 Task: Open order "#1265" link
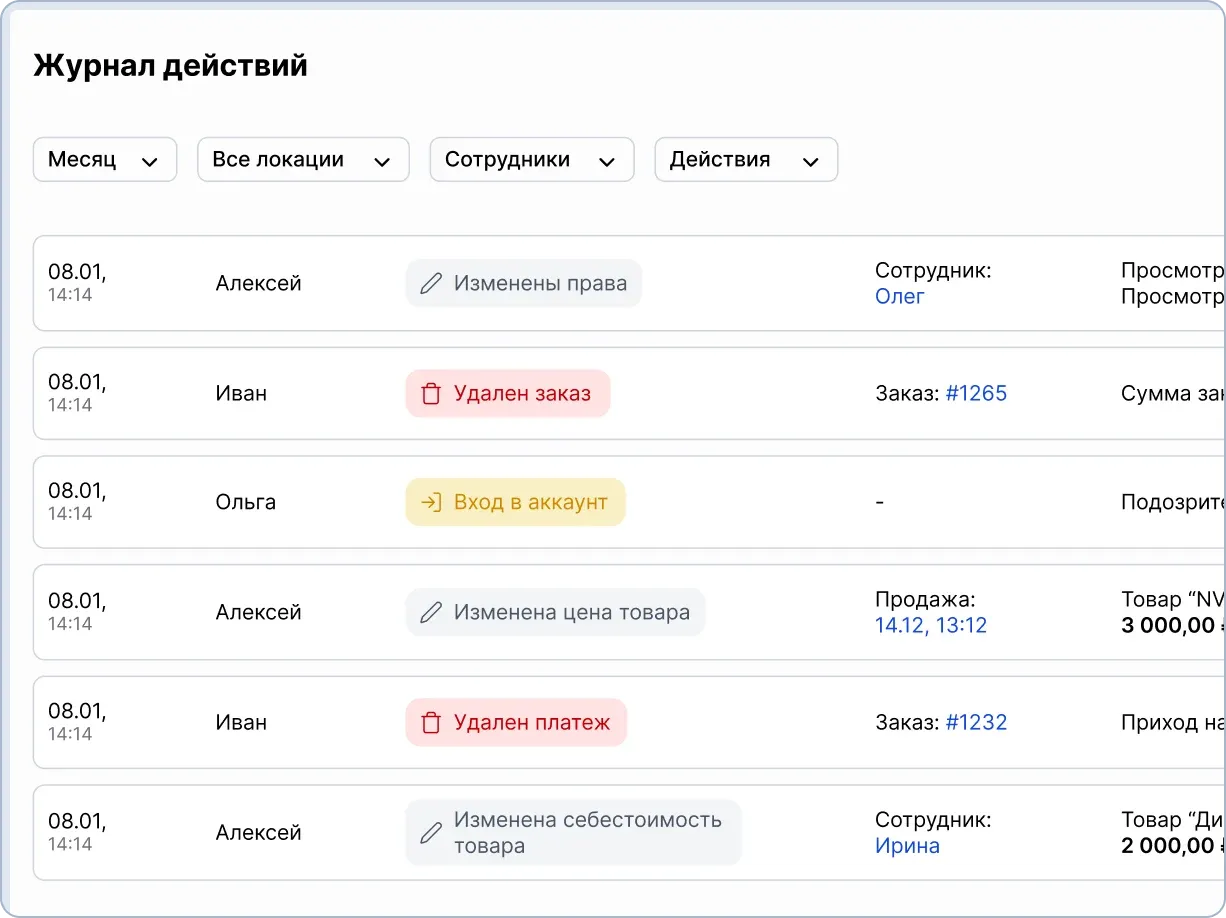(x=977, y=393)
